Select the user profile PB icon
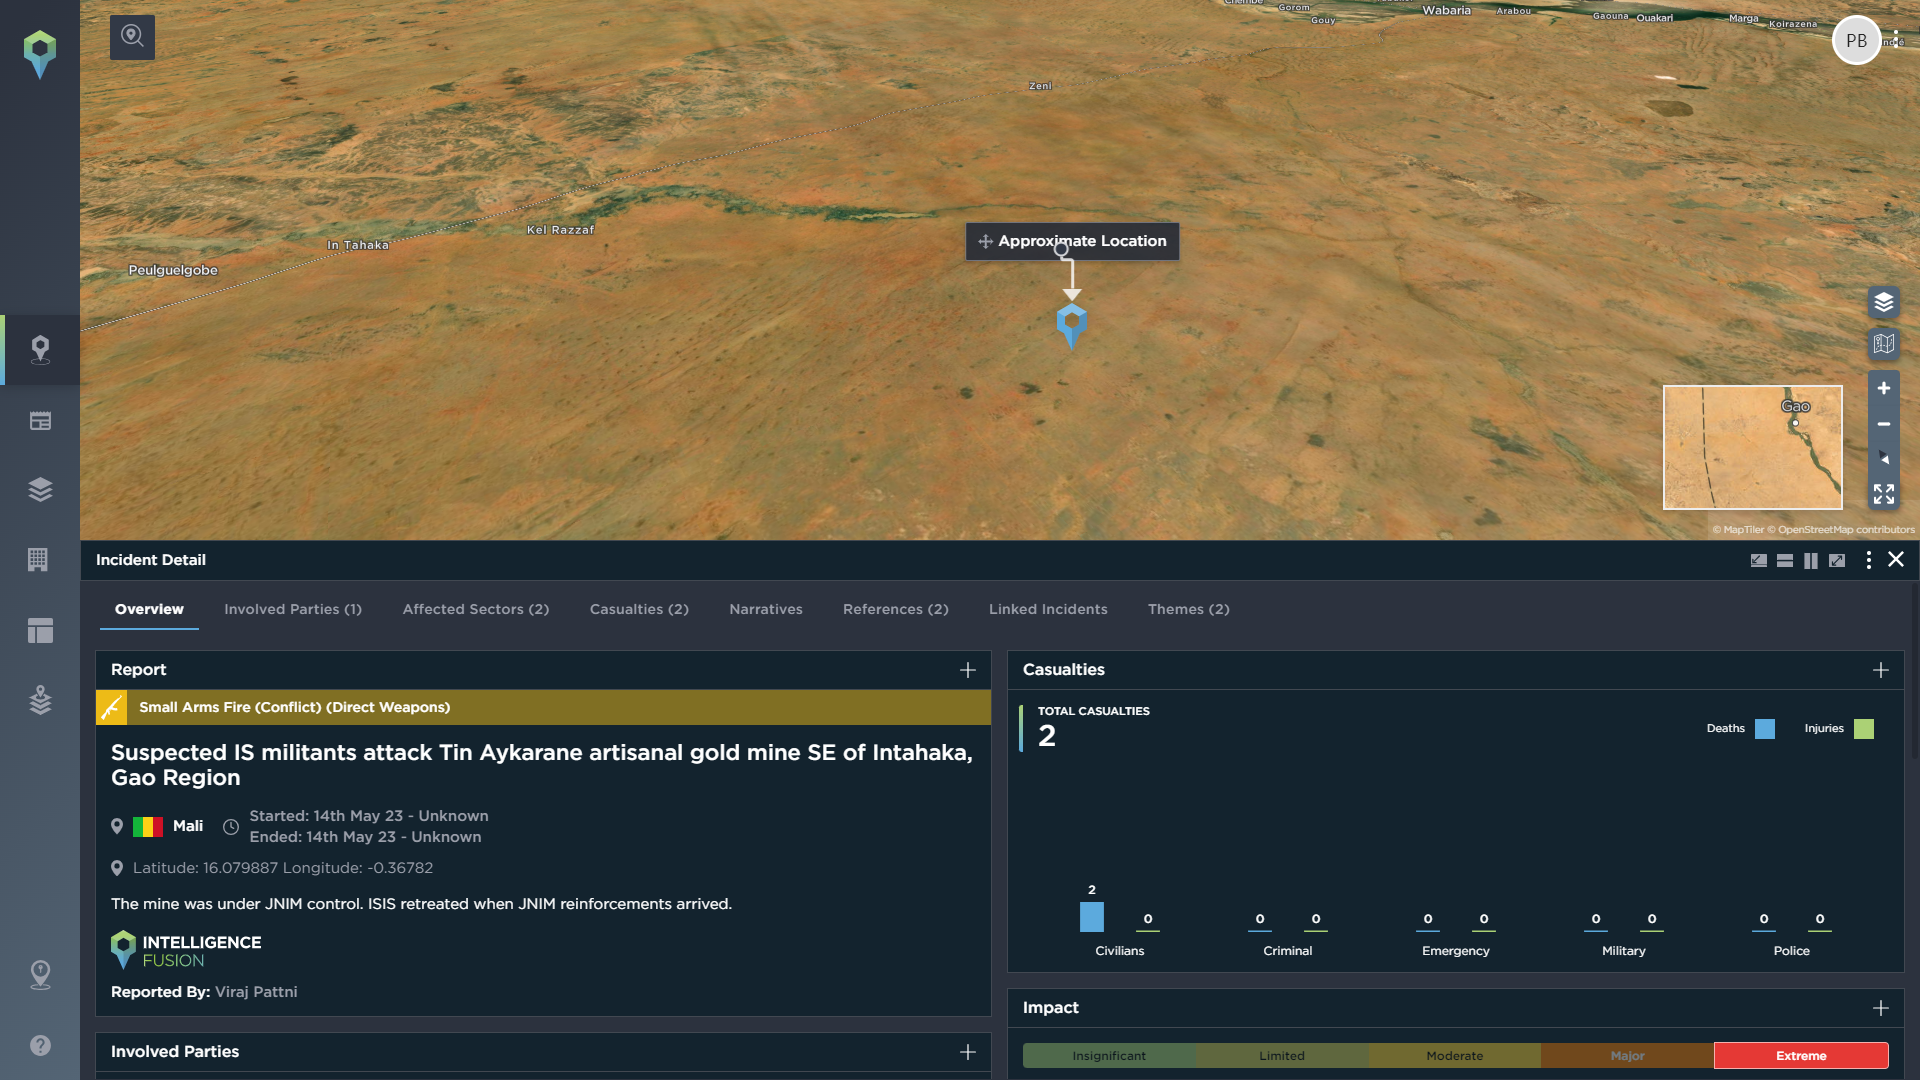1920x1080 pixels. pyautogui.click(x=1857, y=38)
